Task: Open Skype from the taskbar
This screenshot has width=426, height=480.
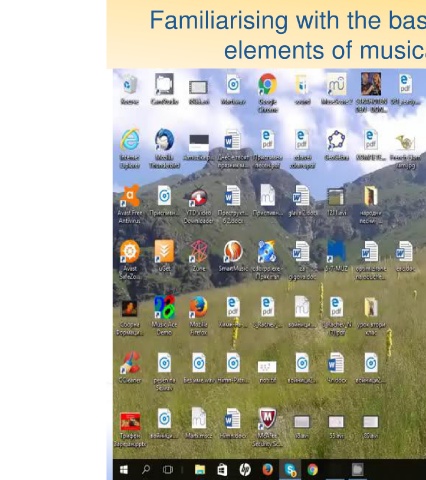Action: click(x=290, y=469)
